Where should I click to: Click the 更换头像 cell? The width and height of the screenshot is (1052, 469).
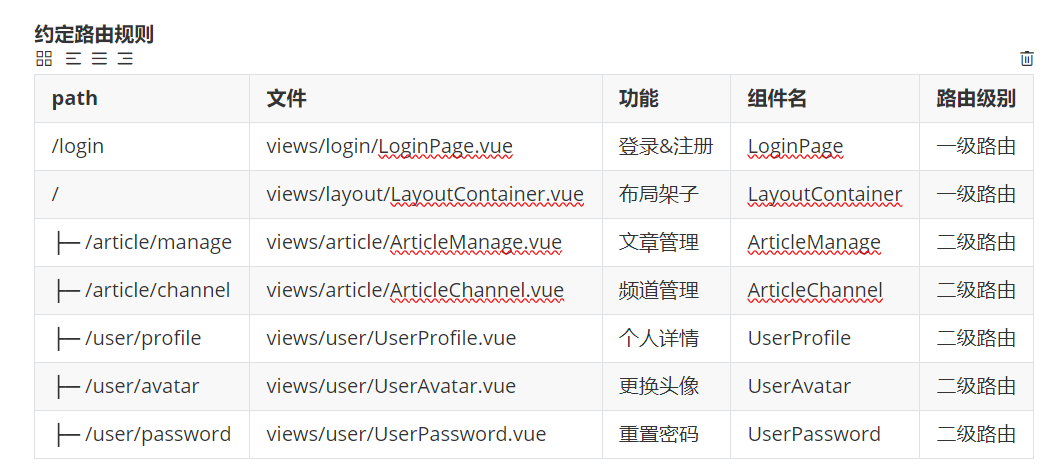(x=666, y=386)
